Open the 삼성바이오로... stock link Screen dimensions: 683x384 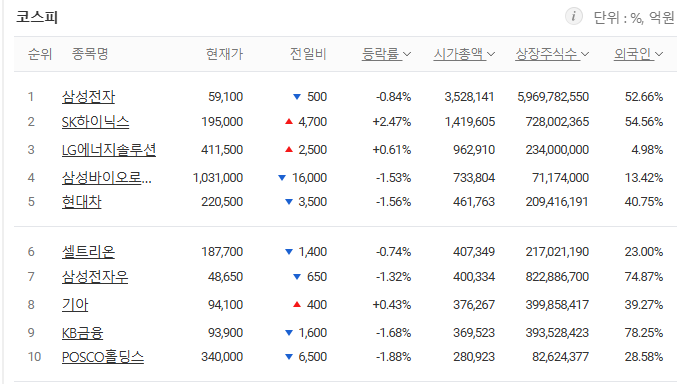click(x=107, y=178)
